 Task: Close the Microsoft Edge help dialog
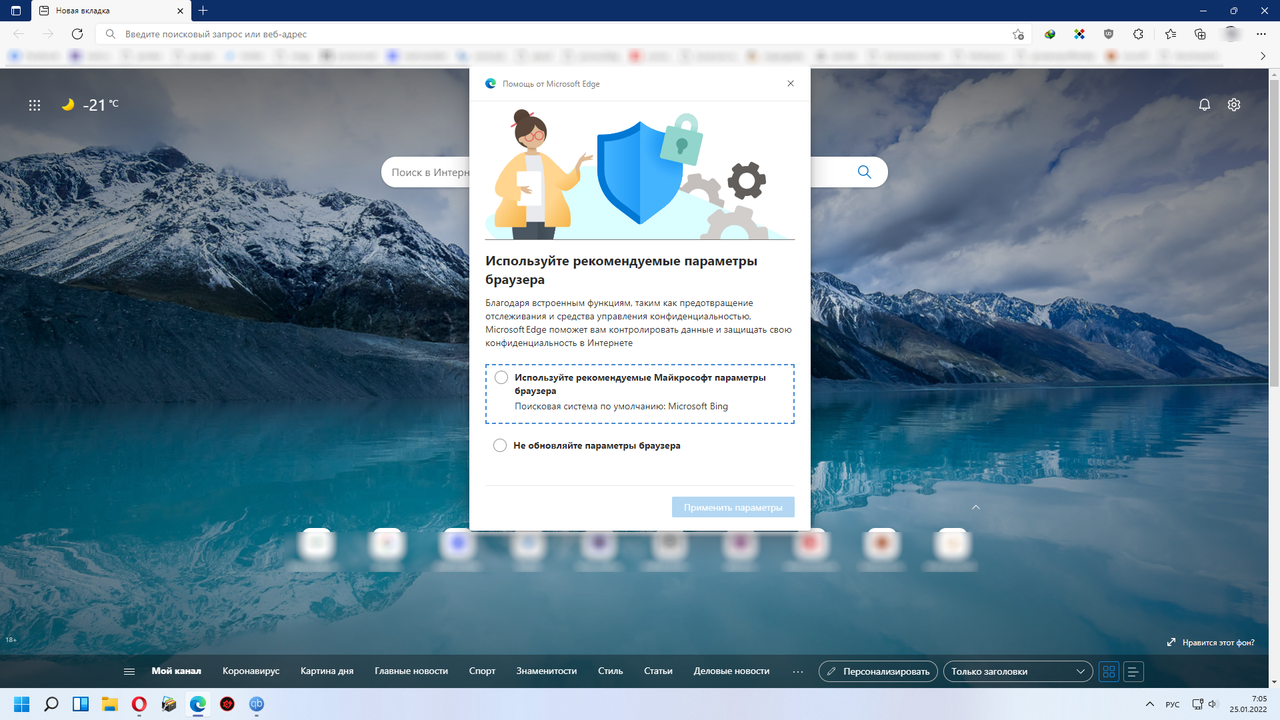[x=790, y=84]
